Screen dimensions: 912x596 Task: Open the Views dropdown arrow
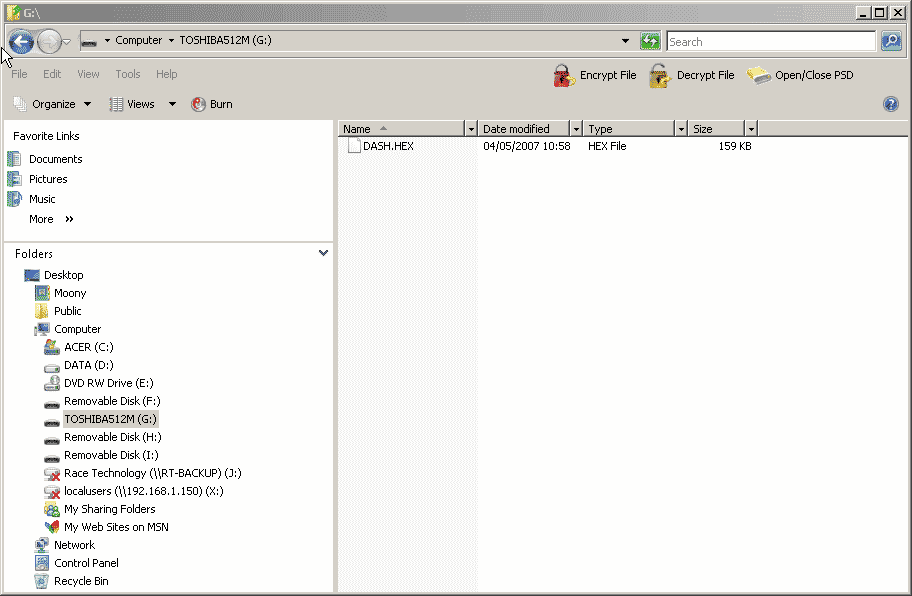click(x=172, y=104)
